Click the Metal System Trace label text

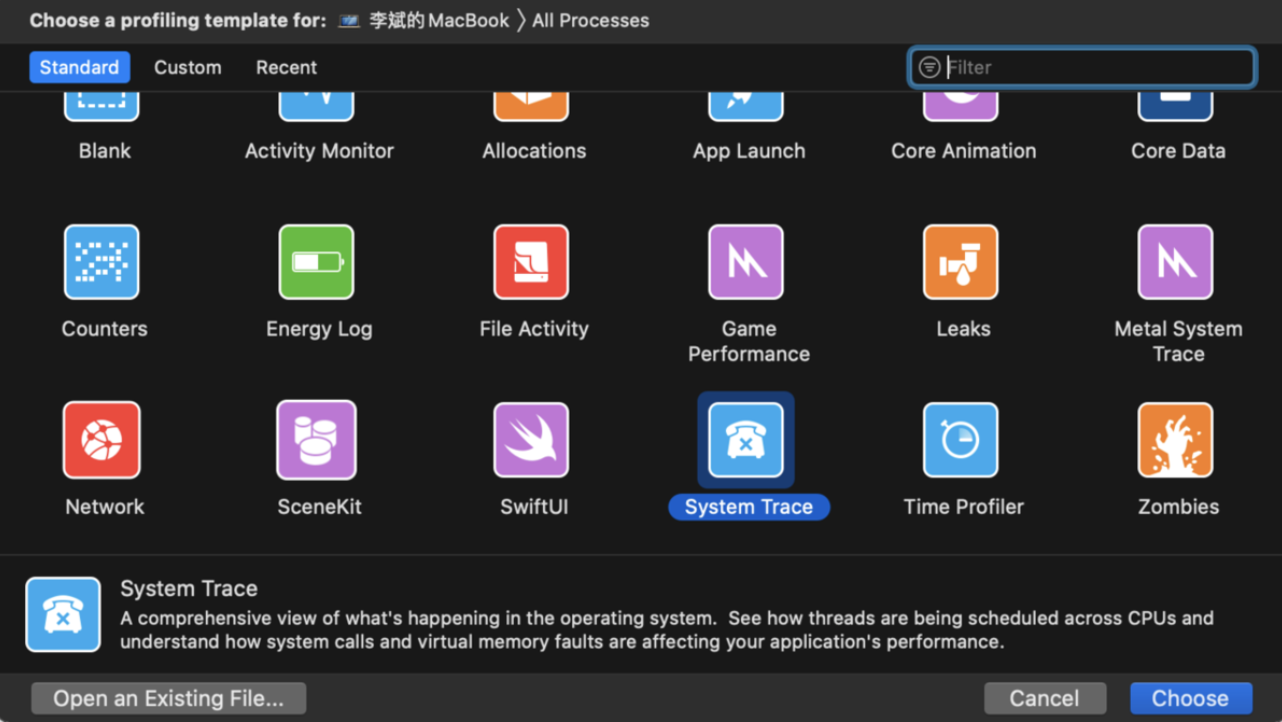click(1178, 341)
